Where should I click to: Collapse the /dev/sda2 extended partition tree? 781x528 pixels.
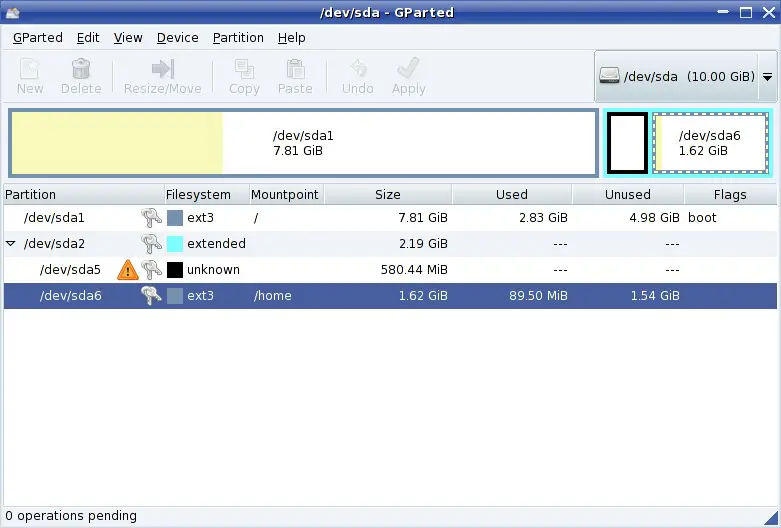point(10,244)
